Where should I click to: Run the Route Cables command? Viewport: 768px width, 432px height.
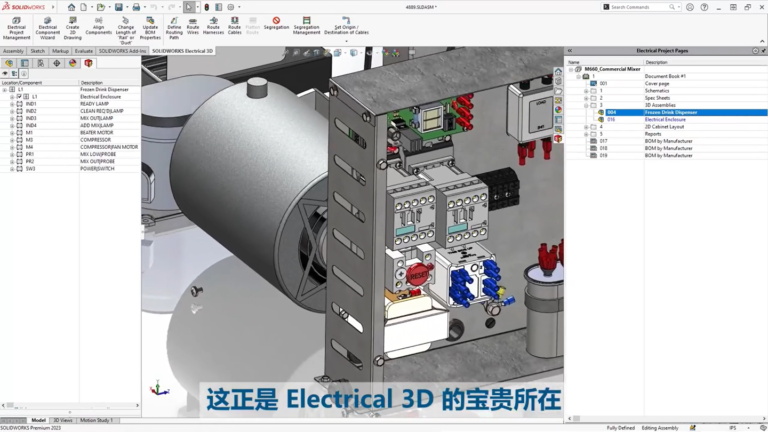235,26
